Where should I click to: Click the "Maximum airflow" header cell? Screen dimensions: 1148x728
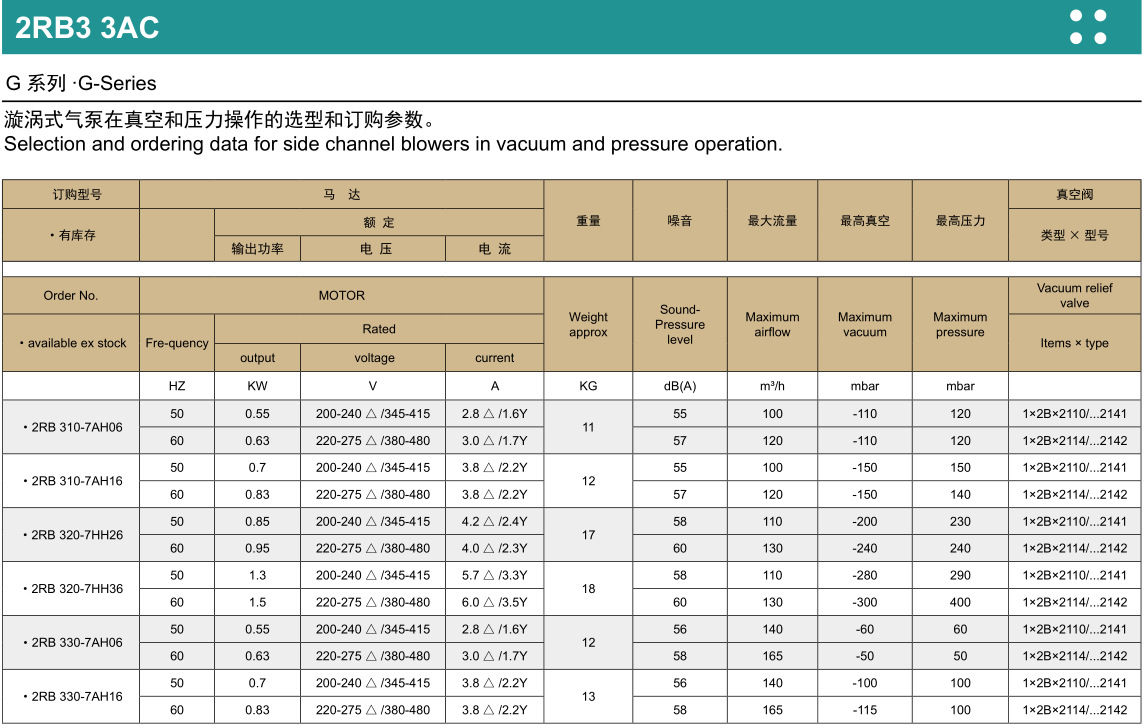[x=772, y=324]
